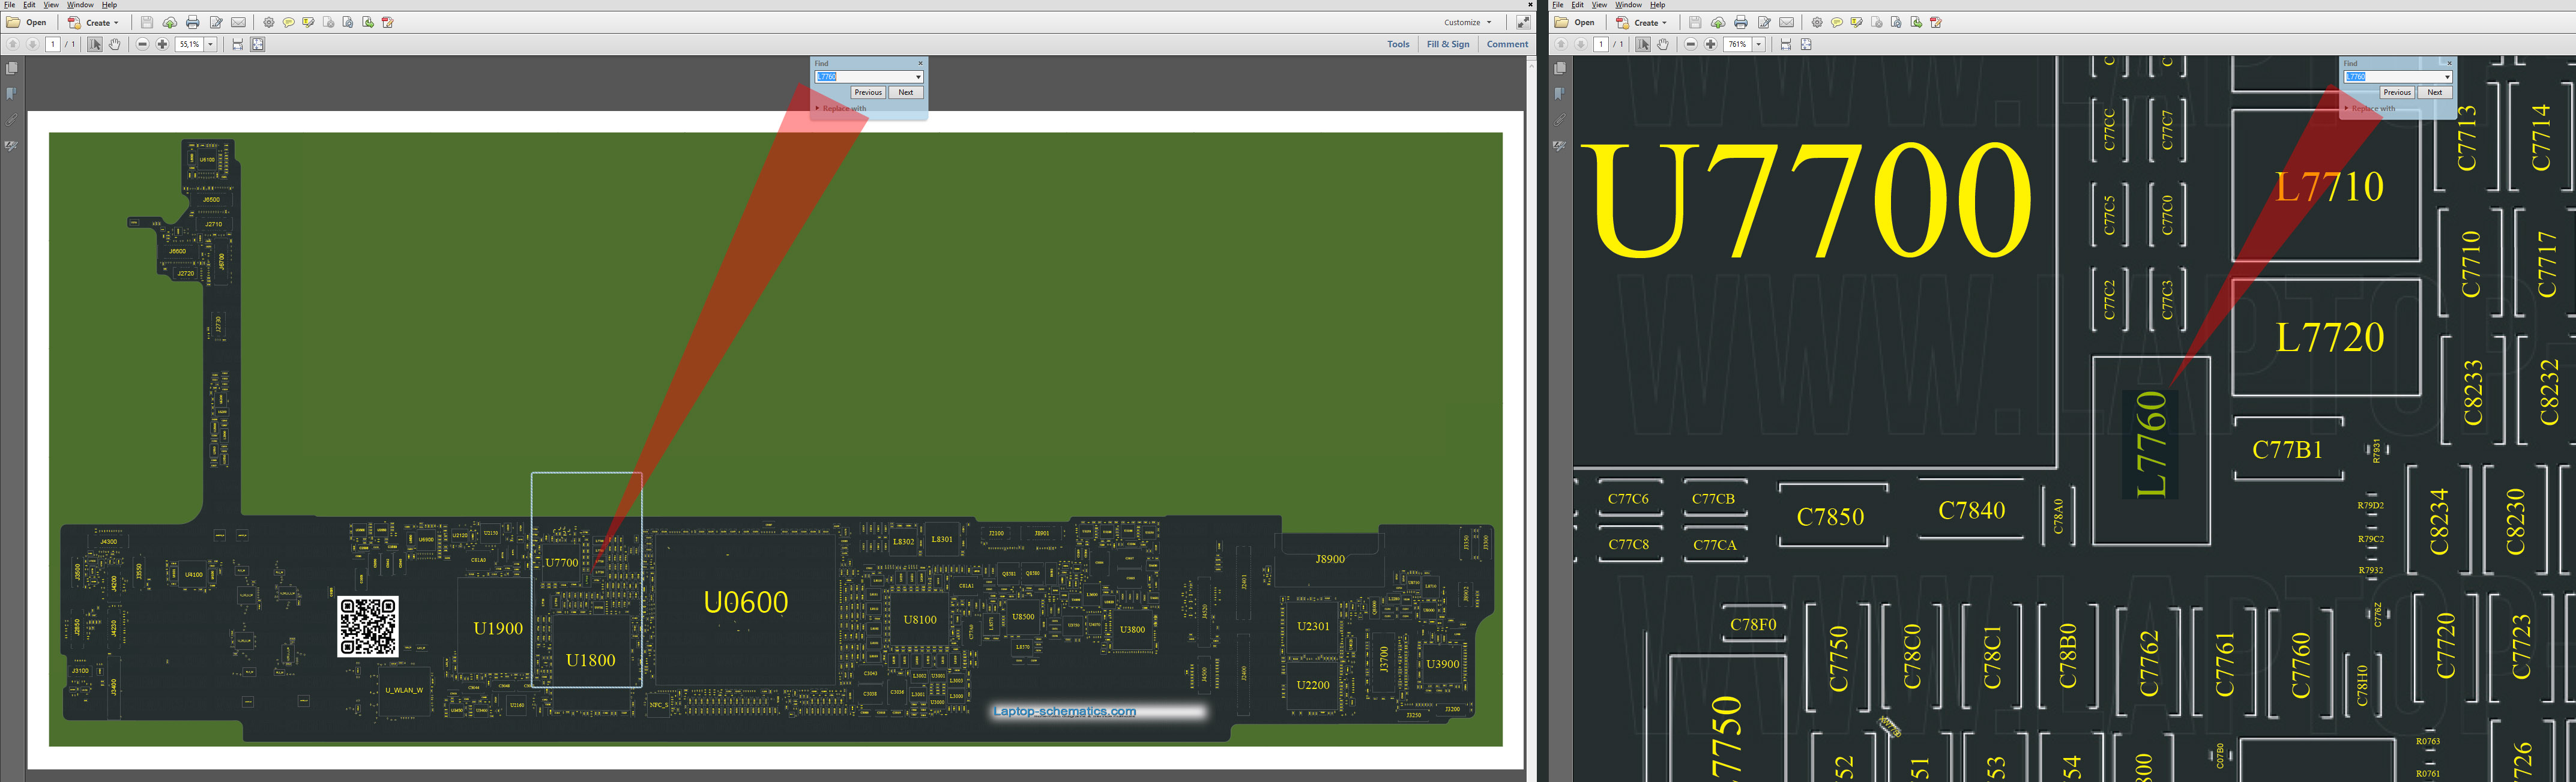Open the bookmarks panel in the right window

(1560, 94)
